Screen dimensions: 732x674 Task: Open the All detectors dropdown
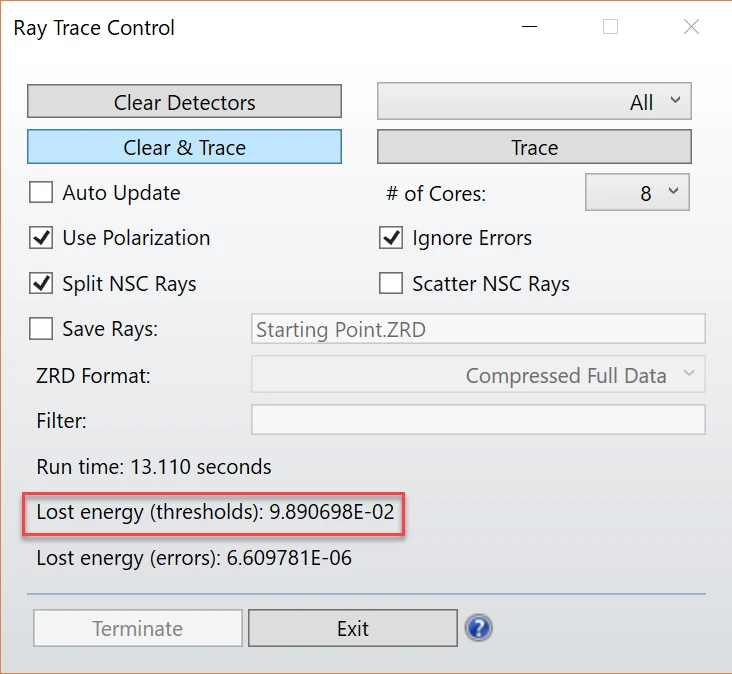point(534,101)
